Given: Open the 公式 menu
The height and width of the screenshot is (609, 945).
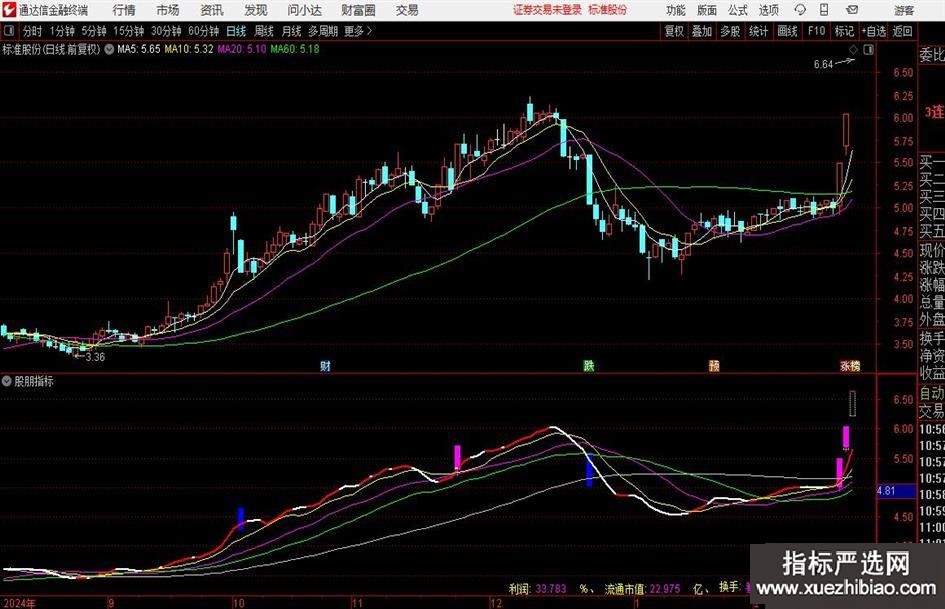Looking at the screenshot, I should click(x=738, y=10).
